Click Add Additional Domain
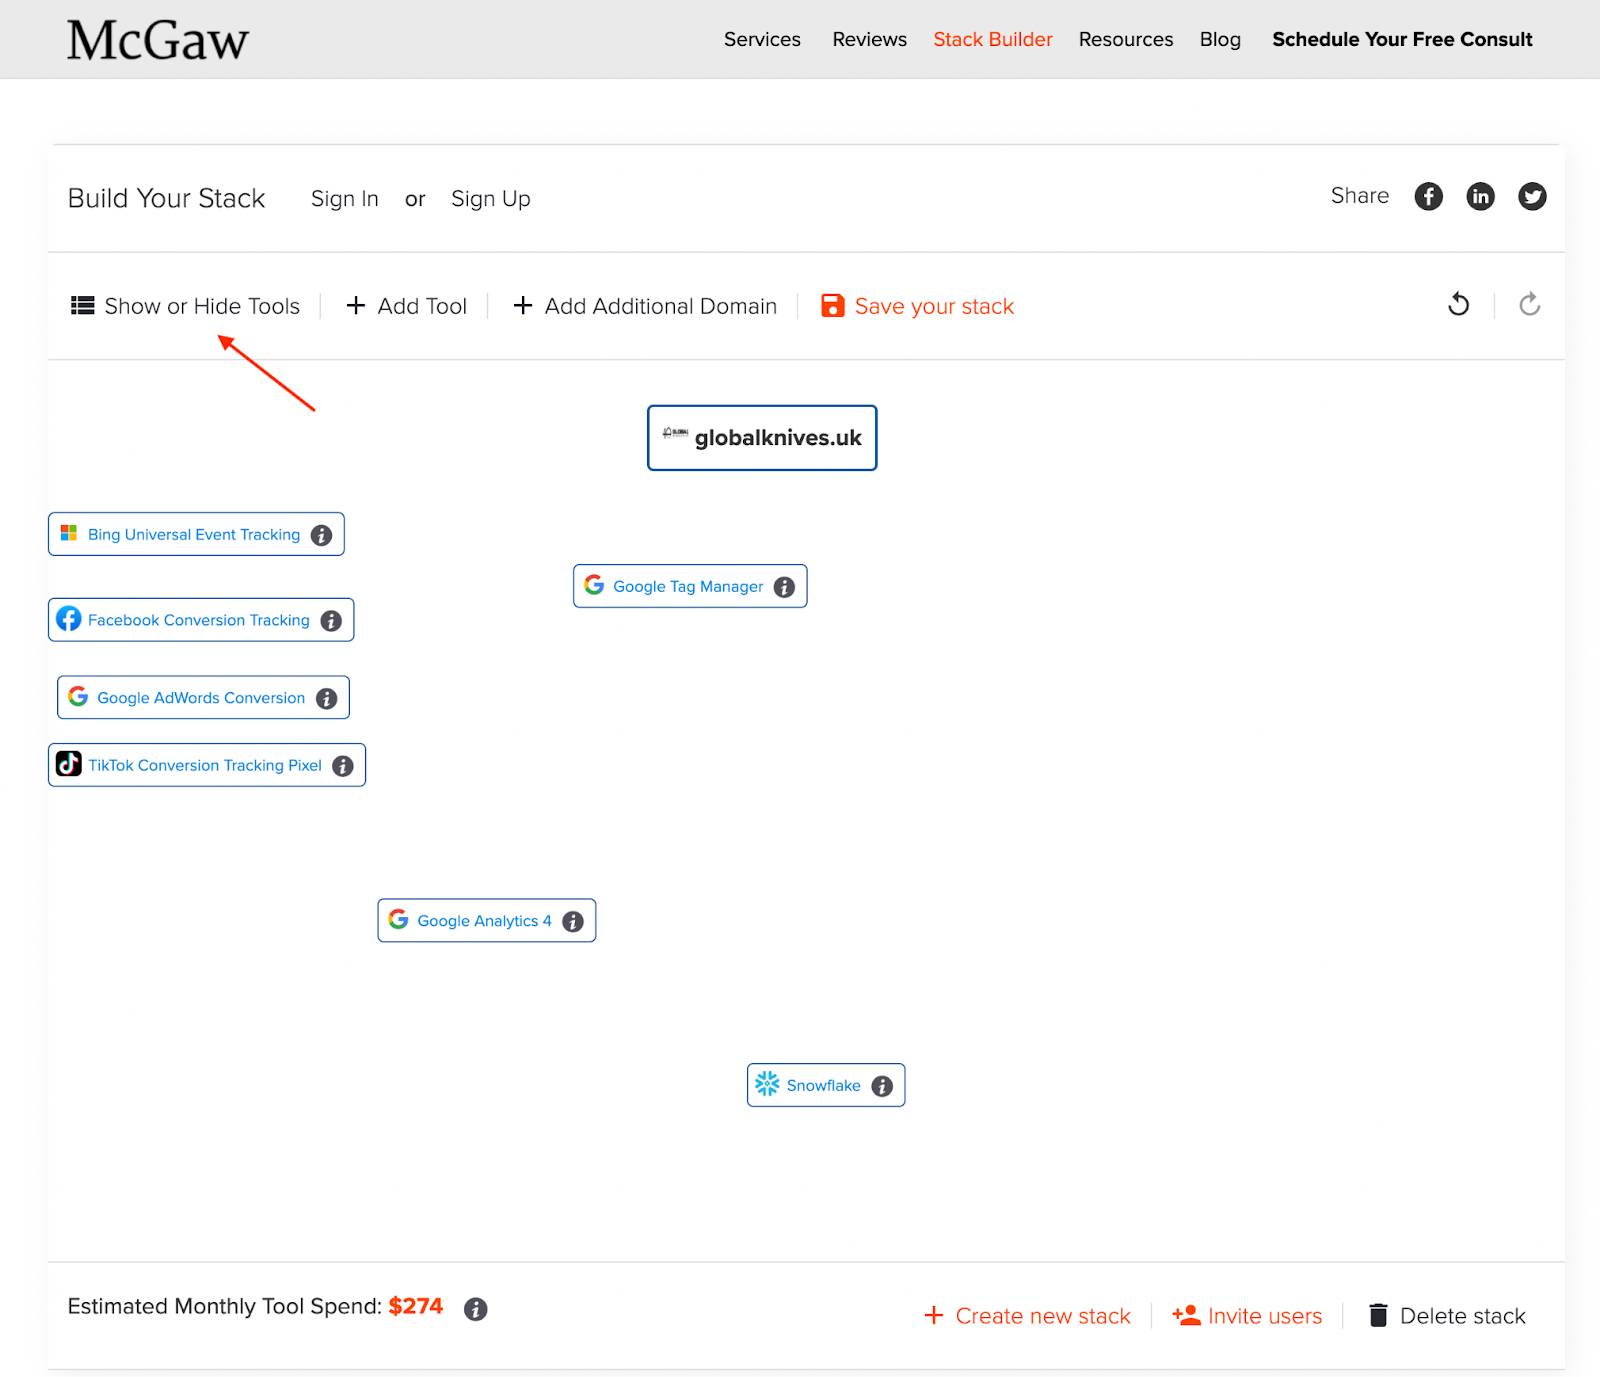Screen dimensions: 1600x1377 point(645,306)
